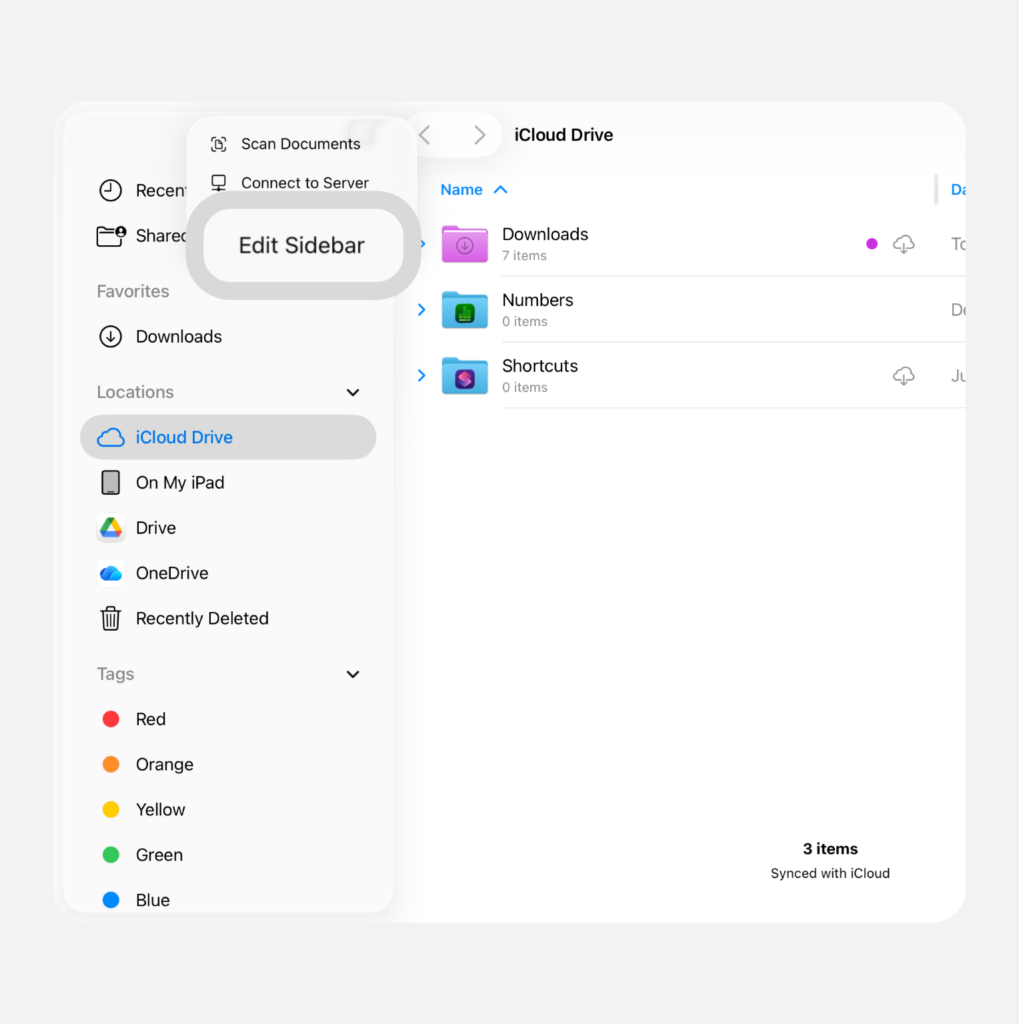1019x1024 pixels.
Task: Click the Shortcuts folder icon in file list
Action: pos(464,376)
